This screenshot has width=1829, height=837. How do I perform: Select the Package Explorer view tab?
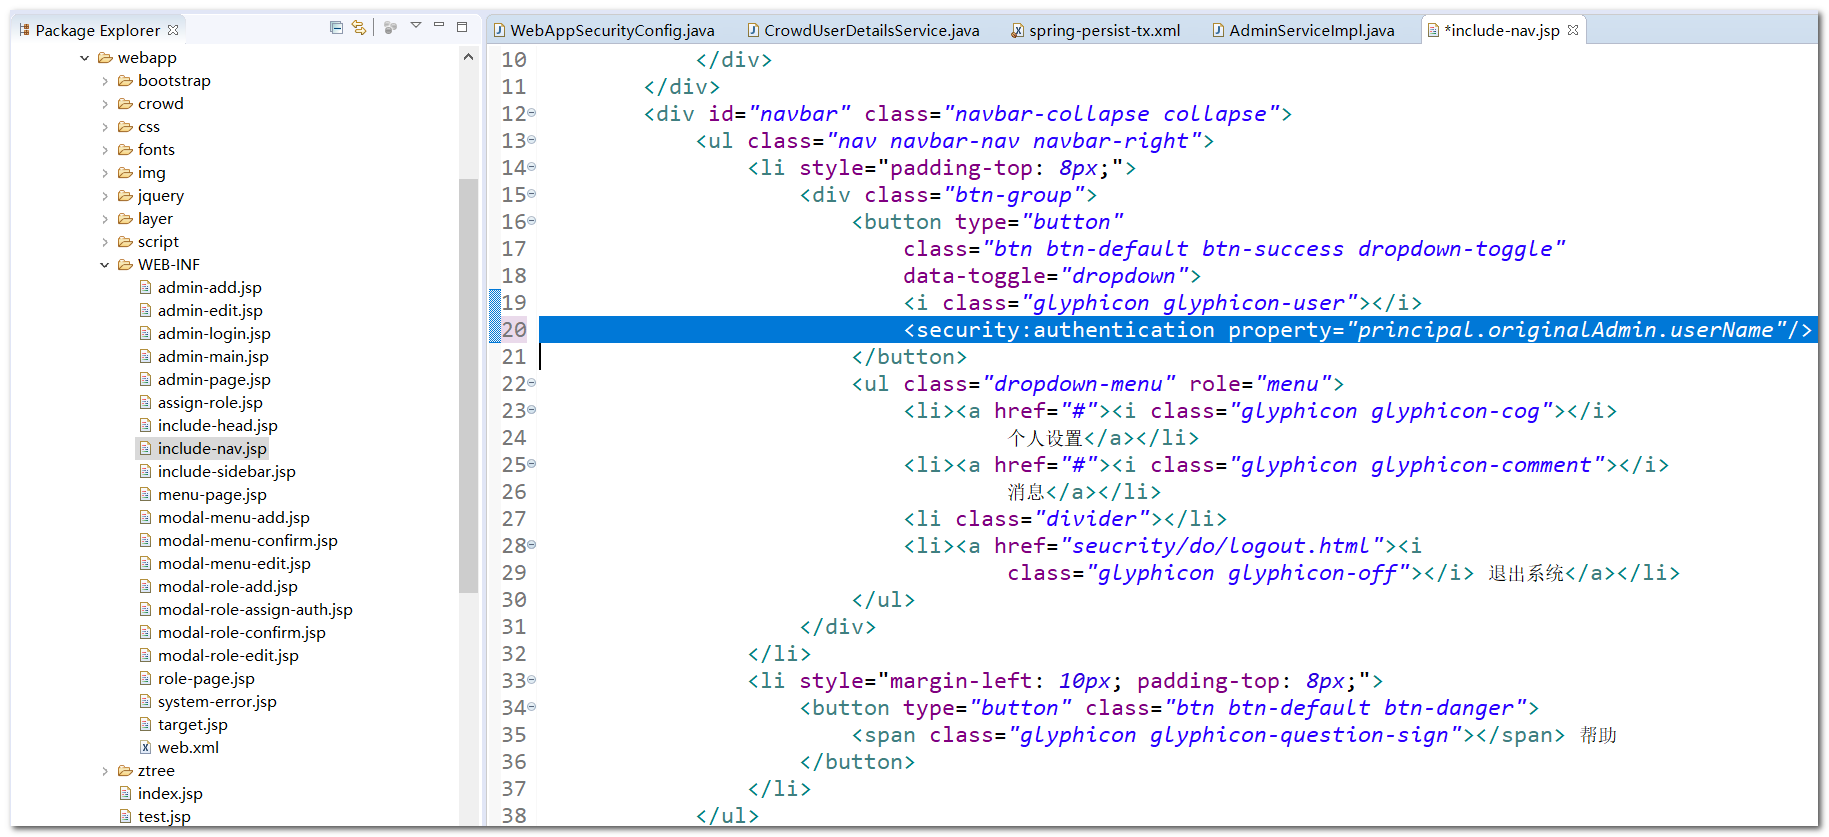click(98, 30)
